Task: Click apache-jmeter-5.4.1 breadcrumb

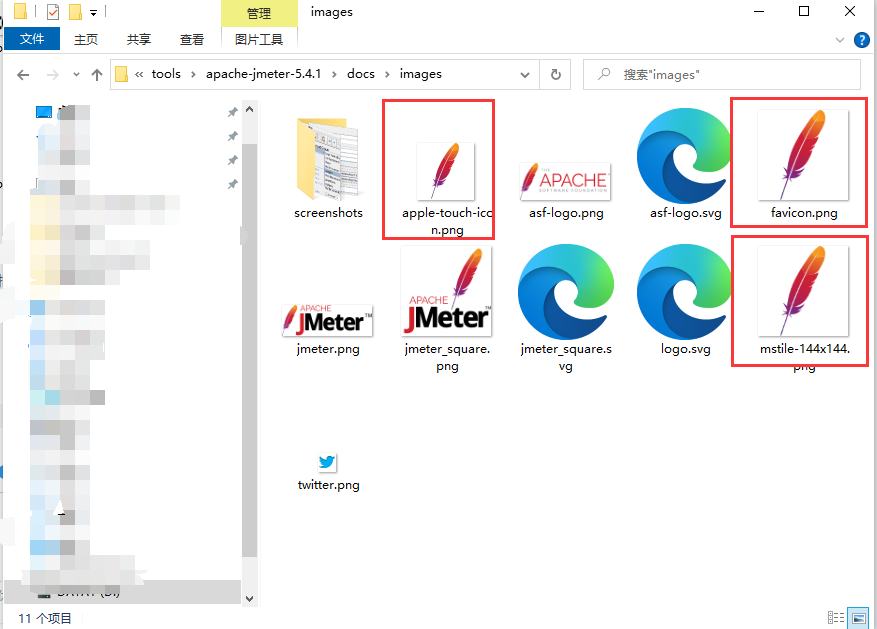Action: [263, 74]
